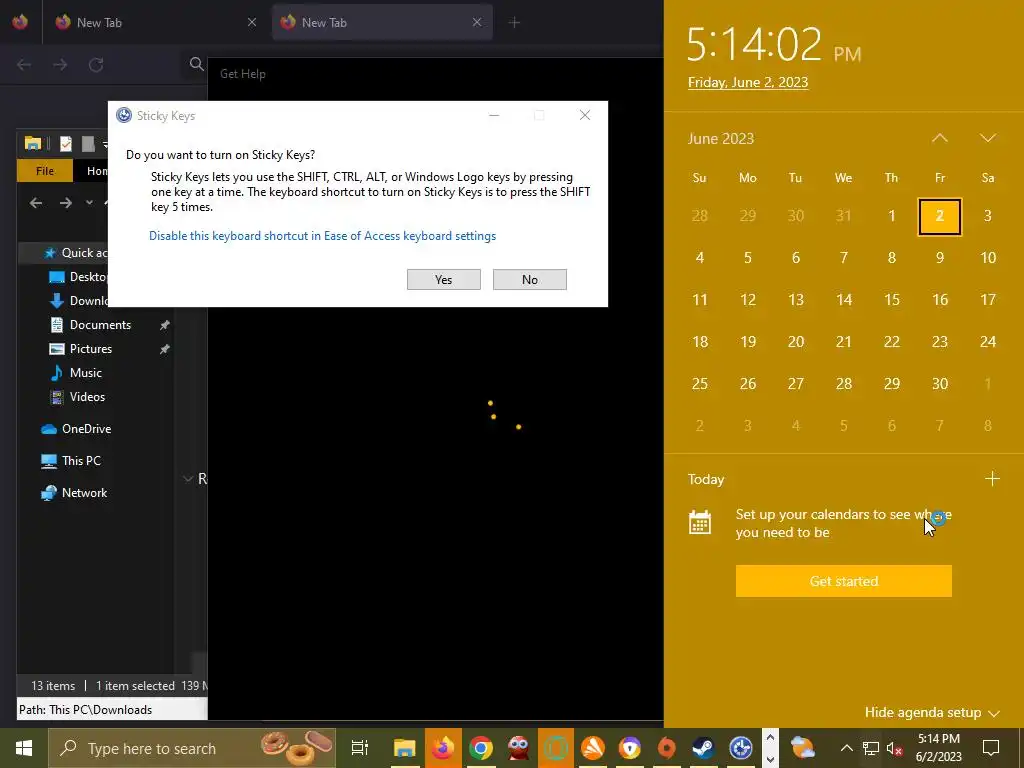Reload the Firefox page
Viewport: 1024px width, 768px height.
click(96, 65)
